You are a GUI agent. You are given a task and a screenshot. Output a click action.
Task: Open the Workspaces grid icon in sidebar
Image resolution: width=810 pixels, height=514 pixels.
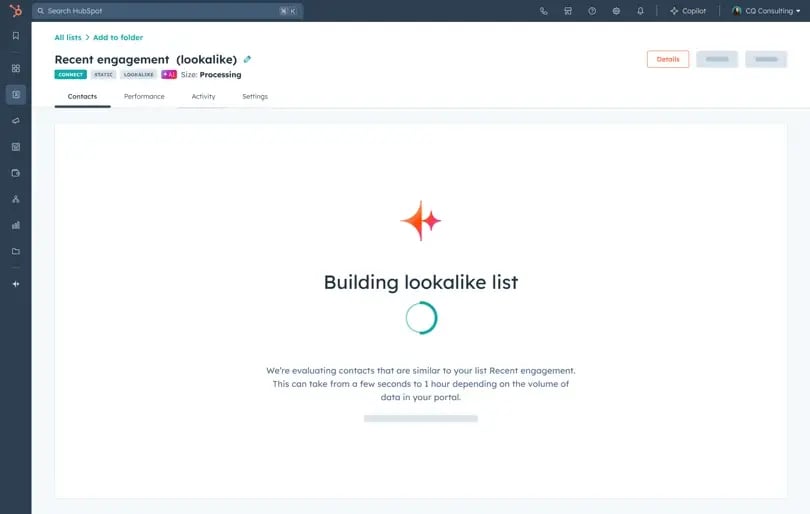click(15, 69)
